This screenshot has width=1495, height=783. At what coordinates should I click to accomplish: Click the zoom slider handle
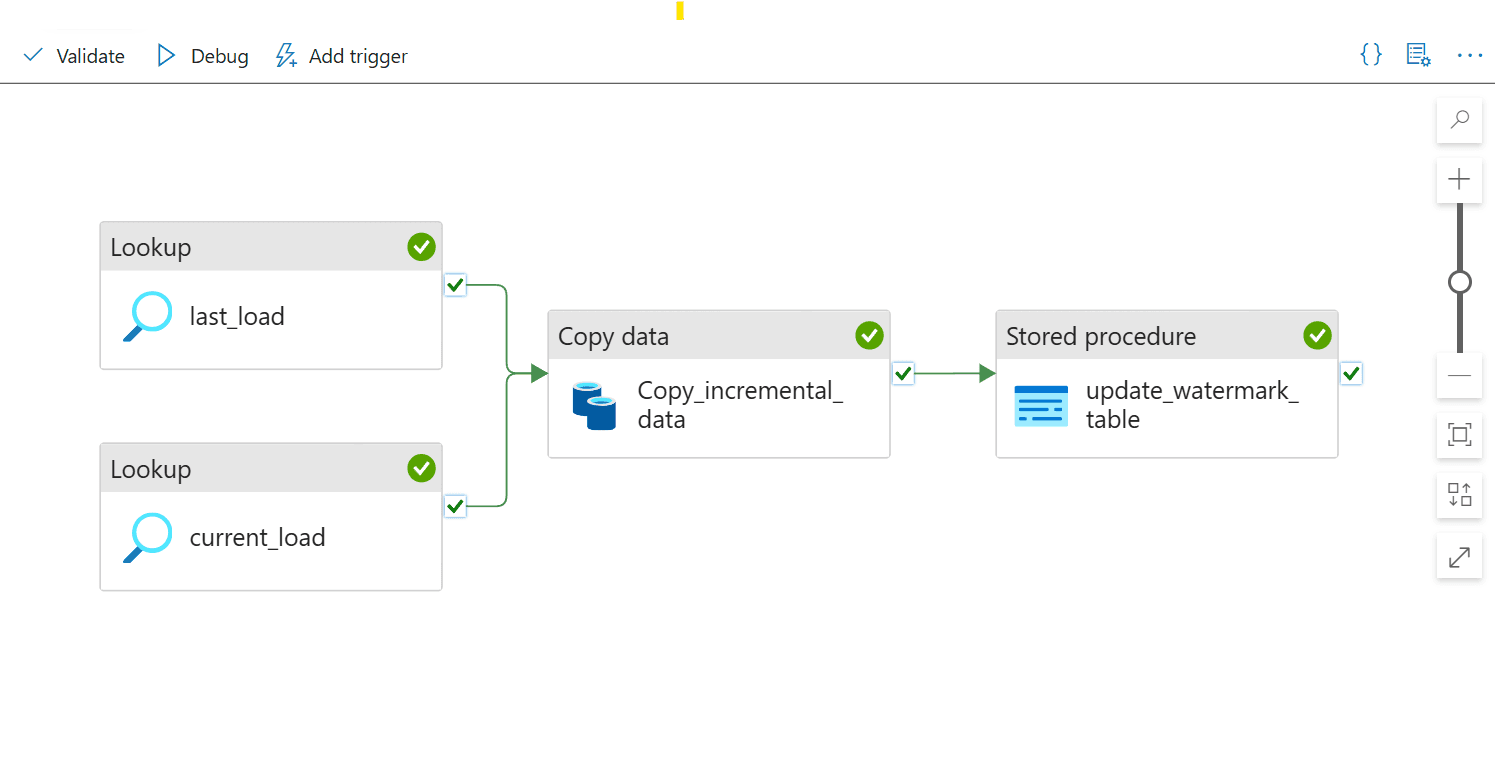tap(1459, 282)
